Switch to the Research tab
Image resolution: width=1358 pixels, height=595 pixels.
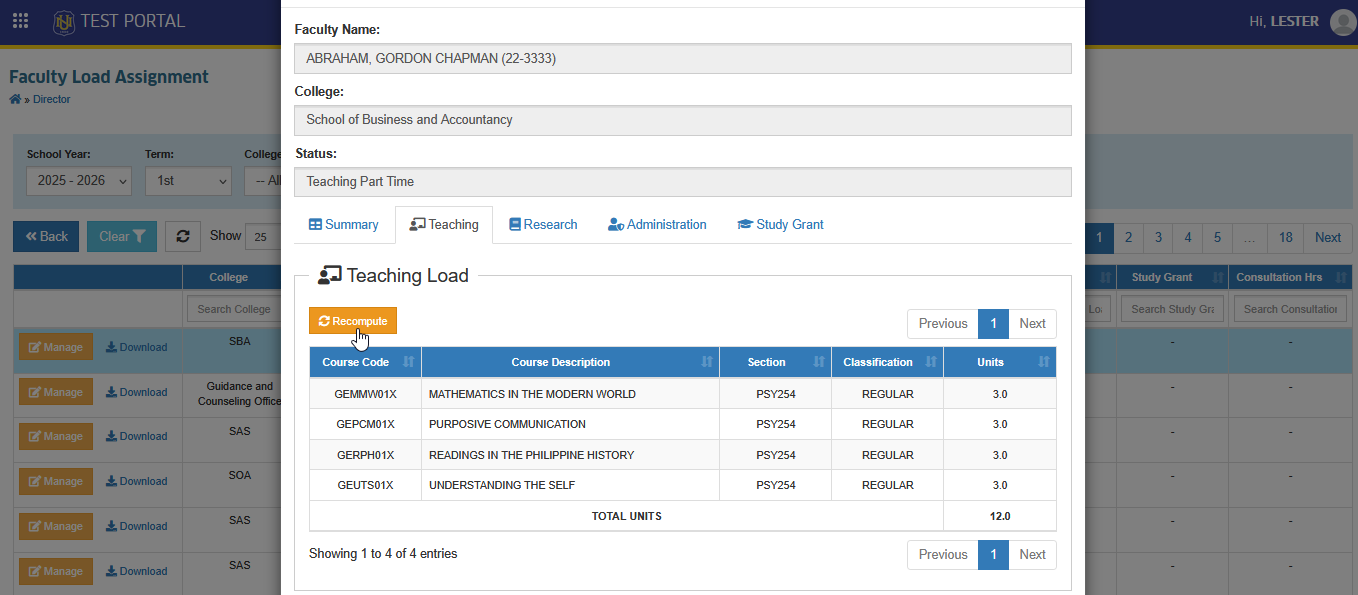[x=543, y=225]
